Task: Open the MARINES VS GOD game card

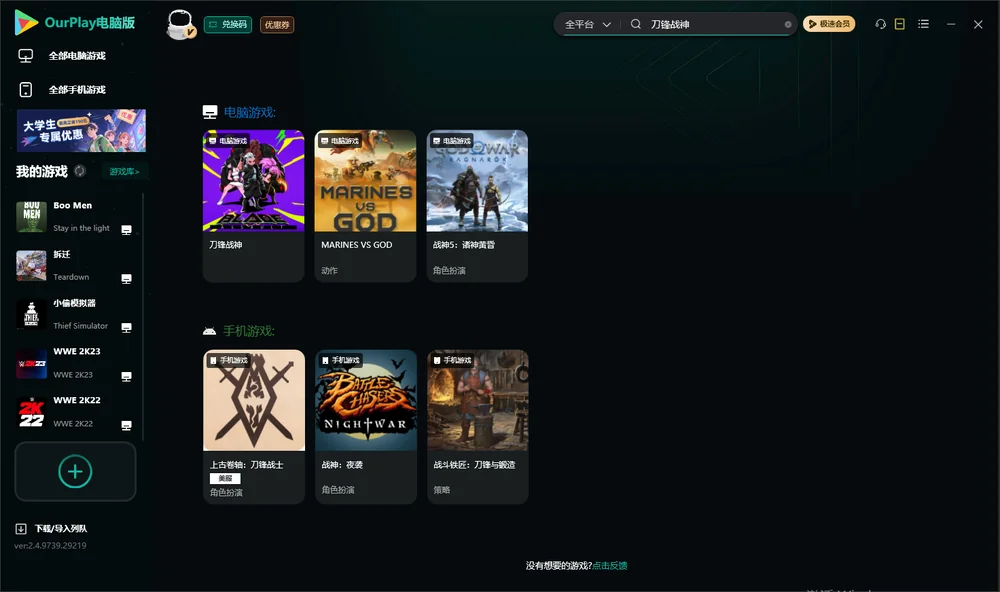Action: point(365,205)
